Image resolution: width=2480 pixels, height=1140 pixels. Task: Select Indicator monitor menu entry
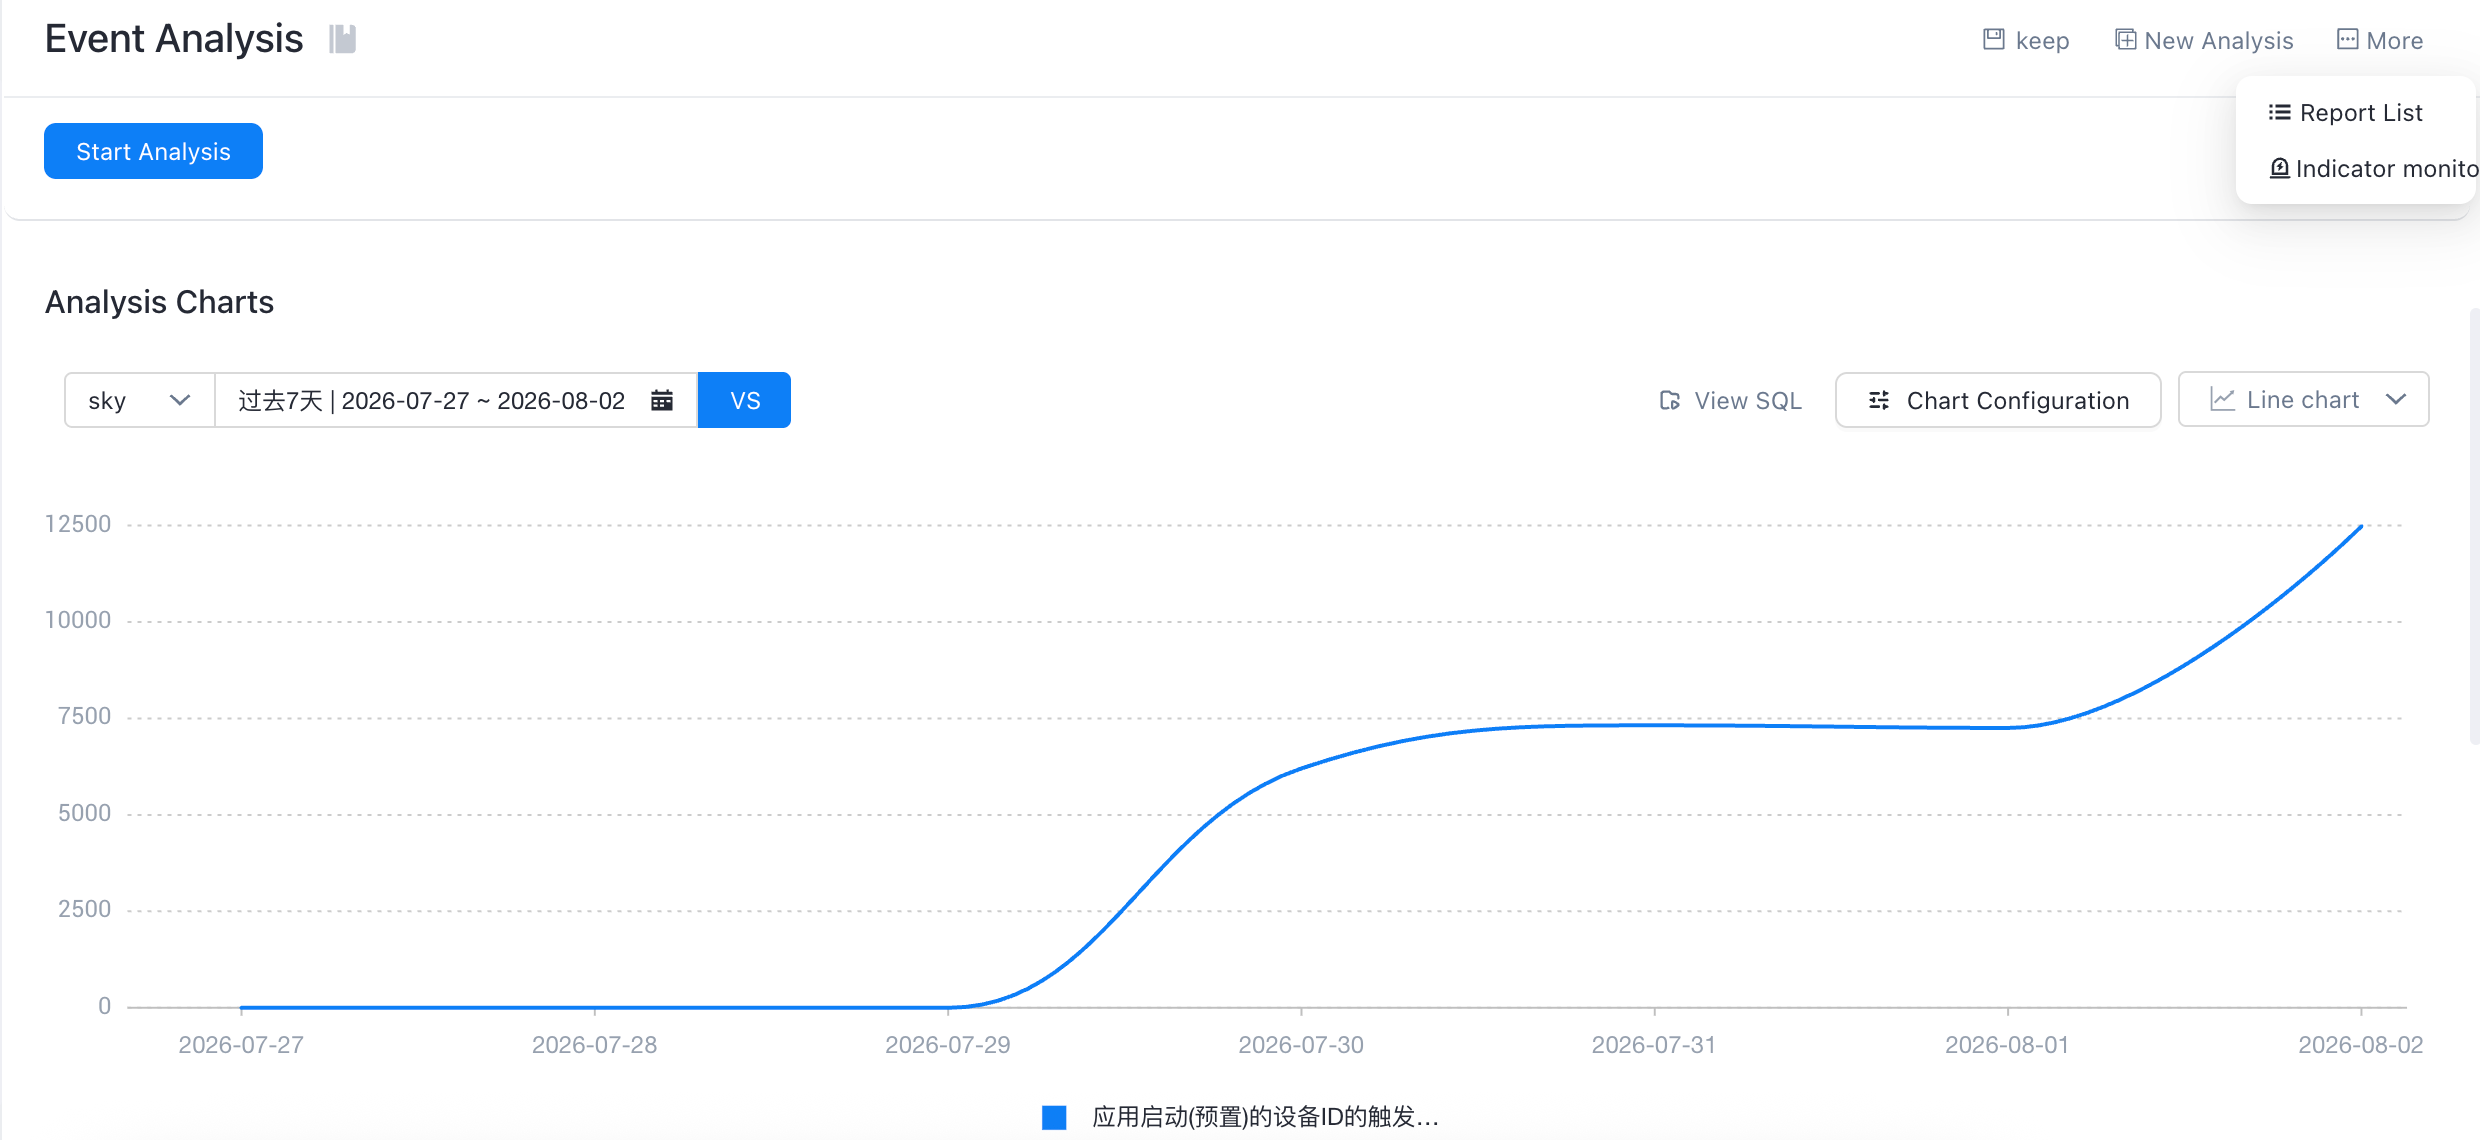coord(2372,168)
